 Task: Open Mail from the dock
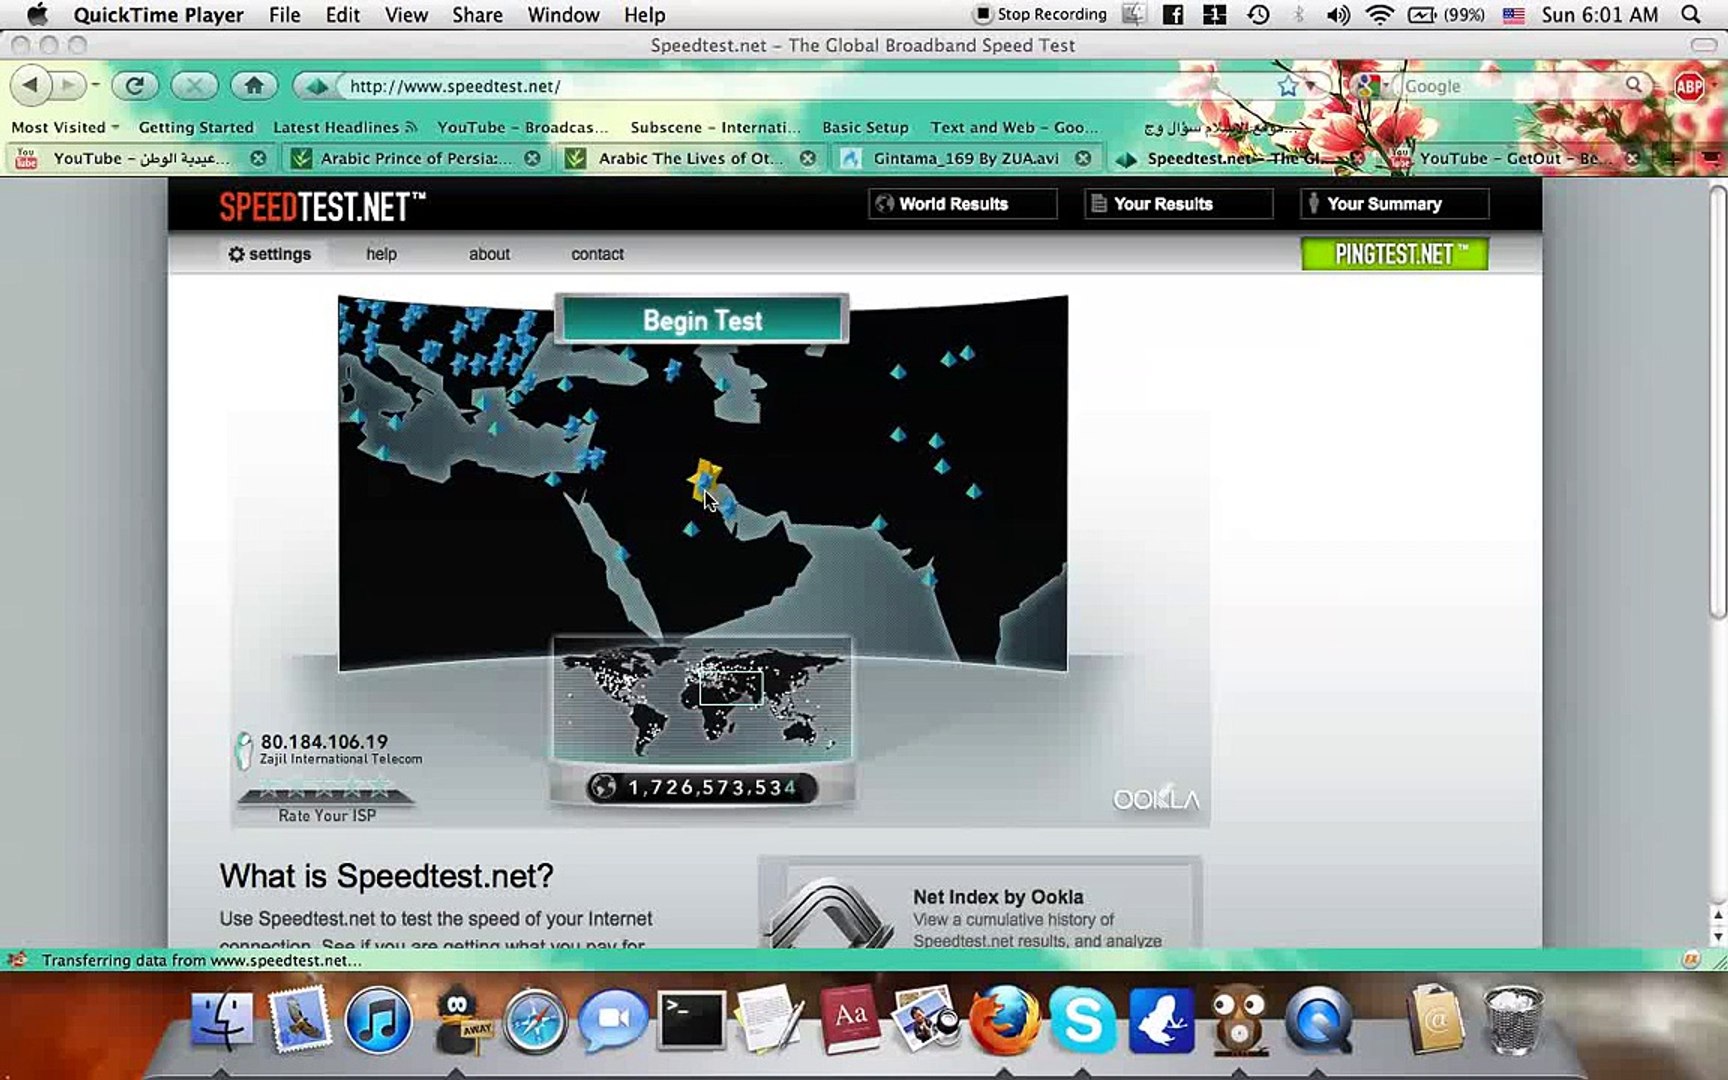[299, 1020]
